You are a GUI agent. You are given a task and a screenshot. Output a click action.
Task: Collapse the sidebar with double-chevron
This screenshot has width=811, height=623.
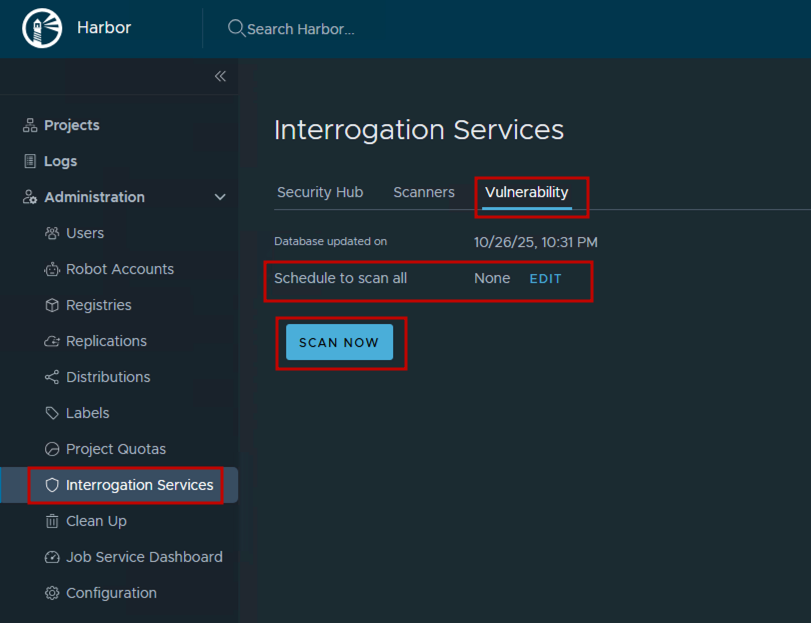pyautogui.click(x=220, y=76)
